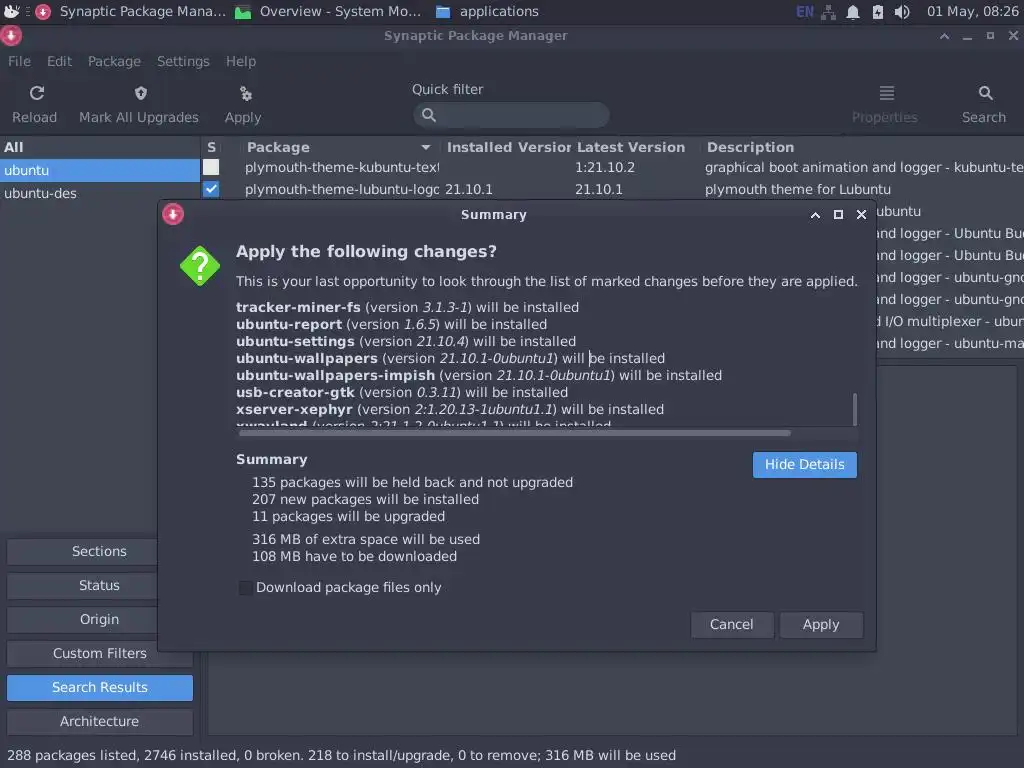Viewport: 1024px width, 768px height.
Task: Click the Mark All Upgrades shield icon
Action: tap(140, 93)
